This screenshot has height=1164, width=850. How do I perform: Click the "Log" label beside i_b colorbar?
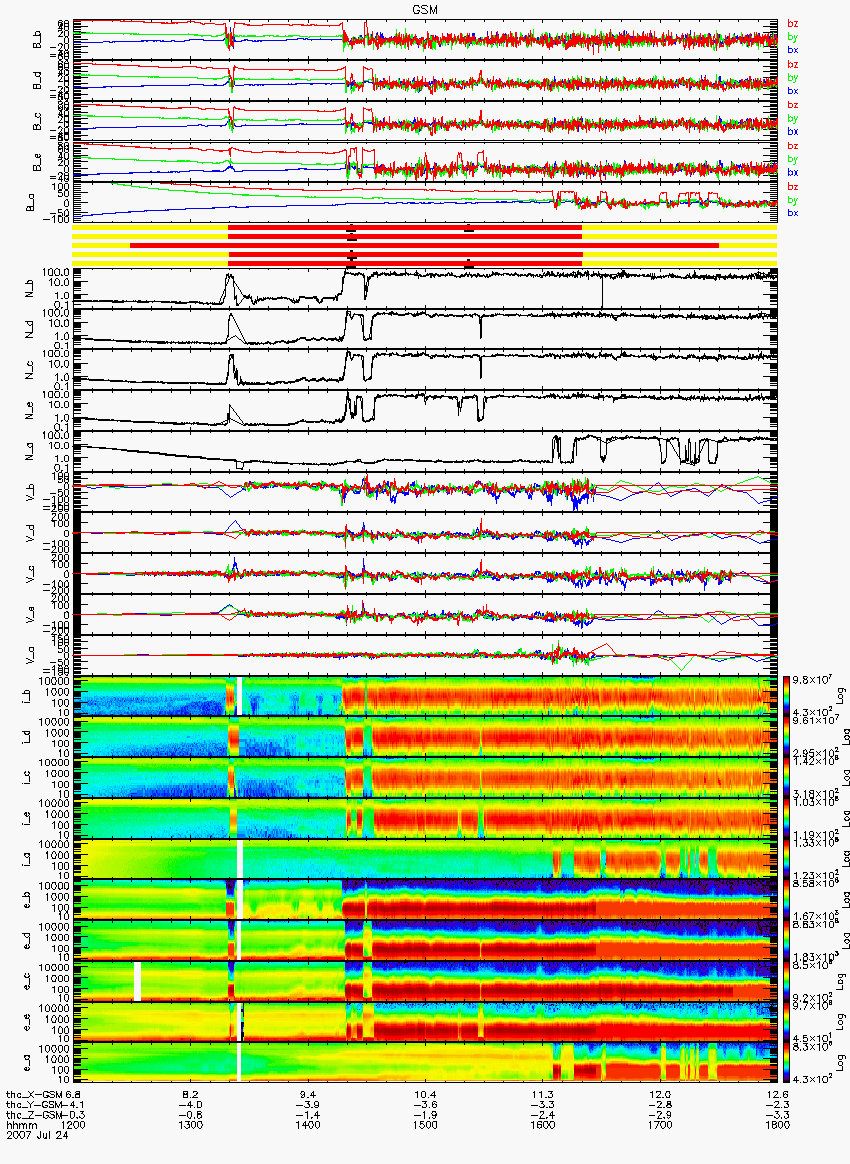click(x=842, y=696)
